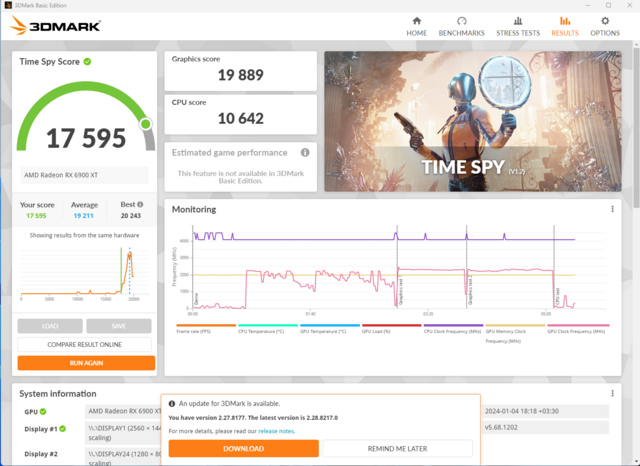Click info icon next to Estimated game performance
640x466 pixels.
point(305,153)
